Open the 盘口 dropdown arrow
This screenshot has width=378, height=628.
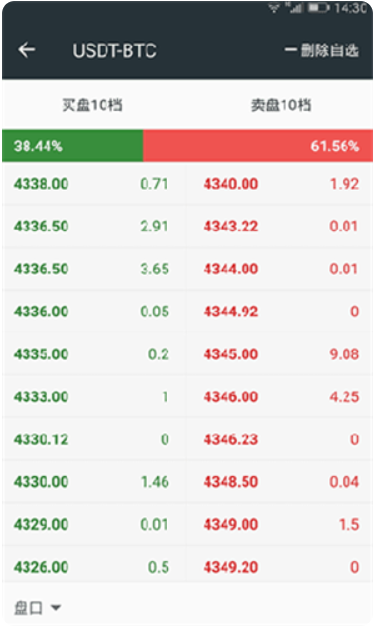[56, 608]
